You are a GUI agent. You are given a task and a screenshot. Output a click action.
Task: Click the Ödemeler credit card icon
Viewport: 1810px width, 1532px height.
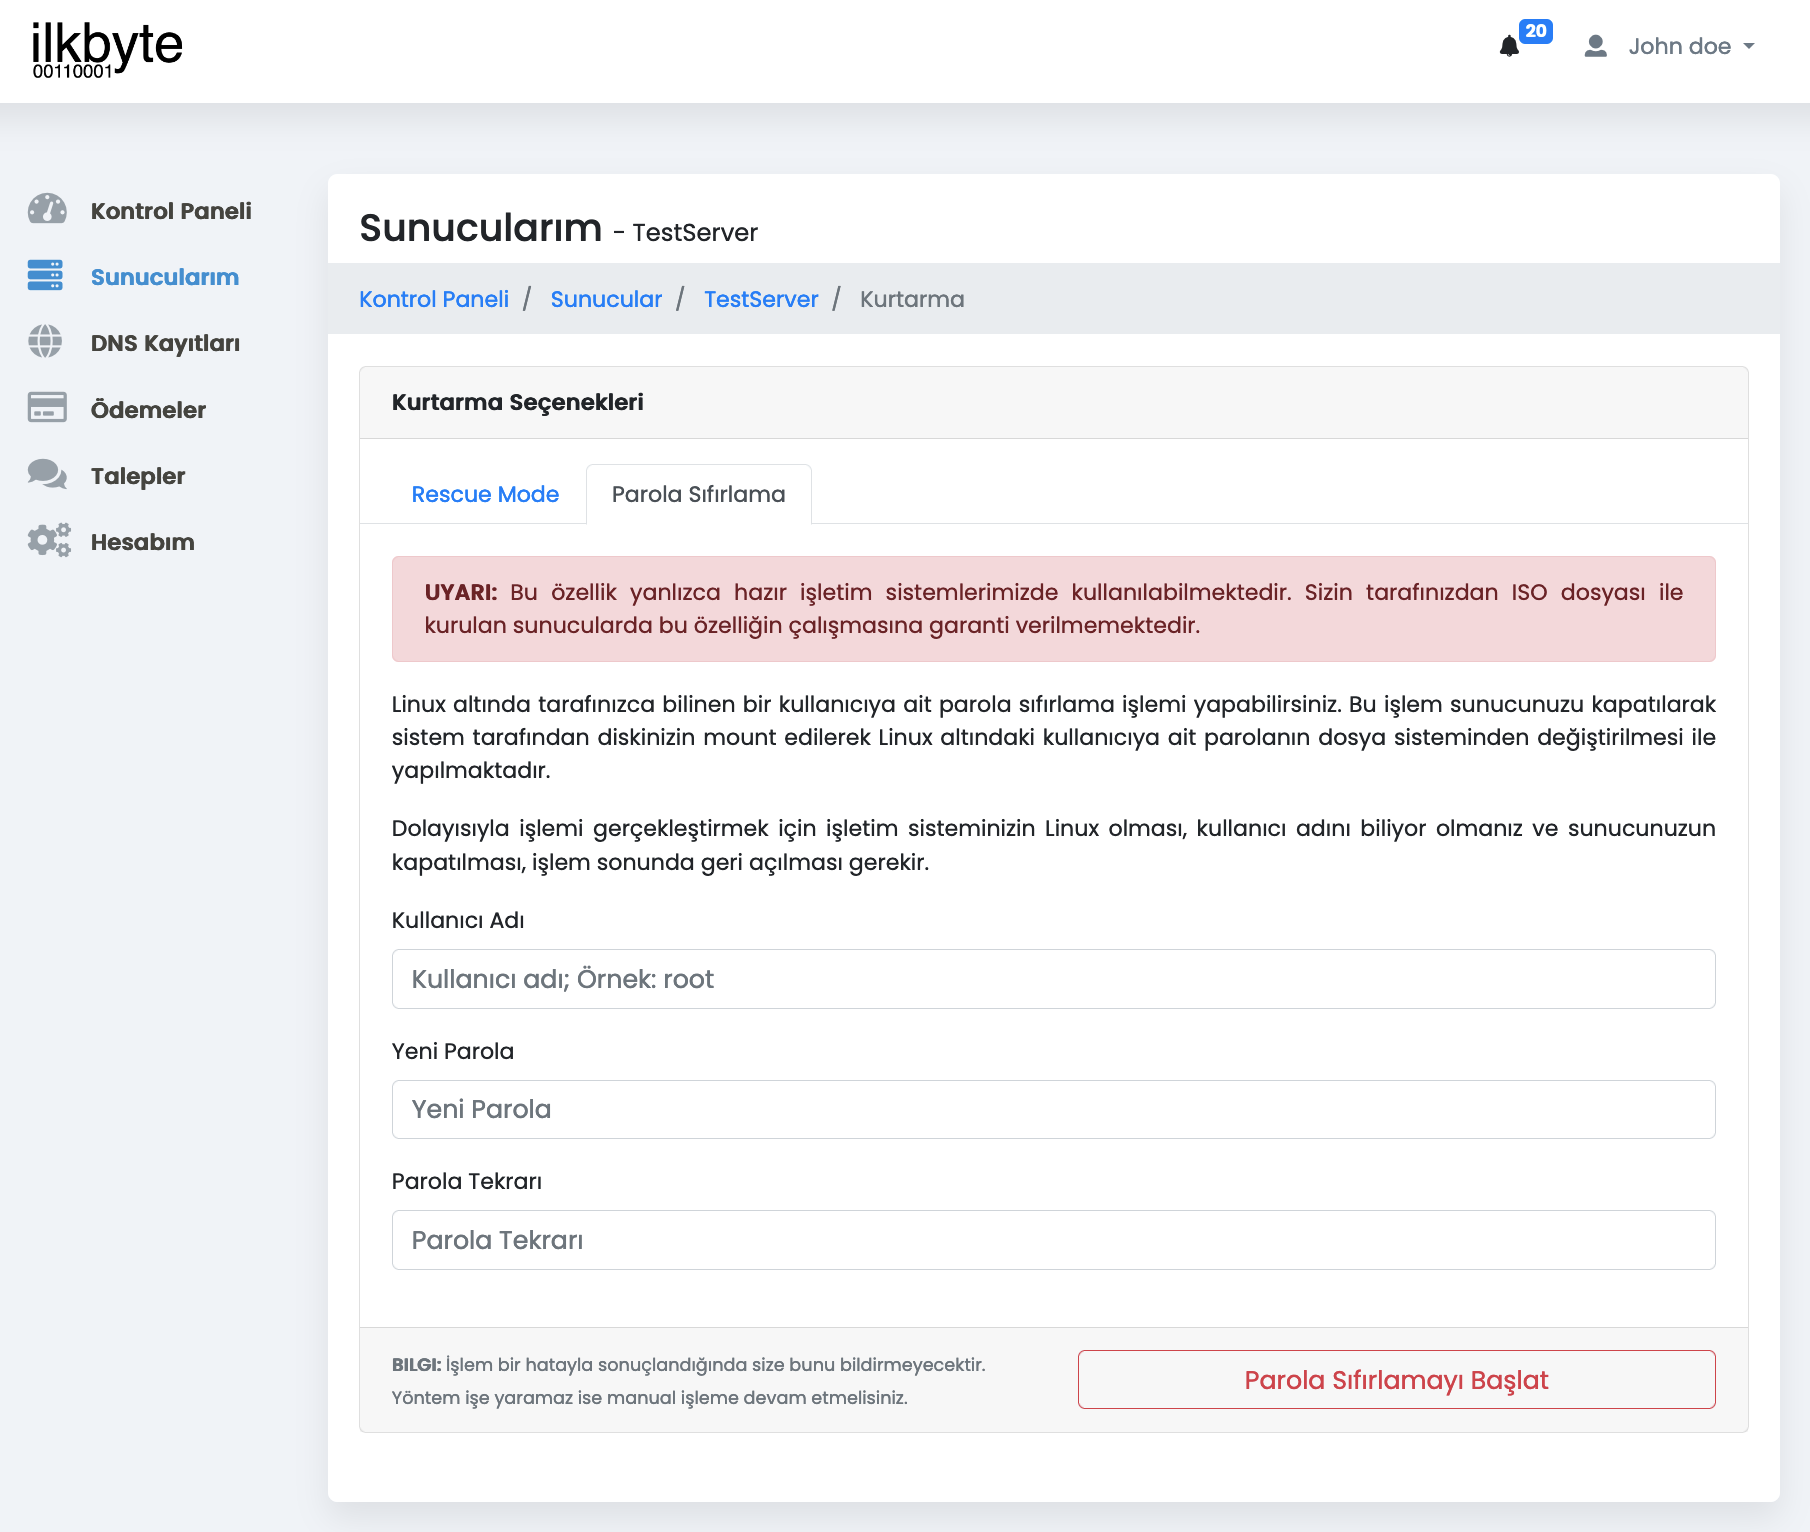[x=47, y=407]
